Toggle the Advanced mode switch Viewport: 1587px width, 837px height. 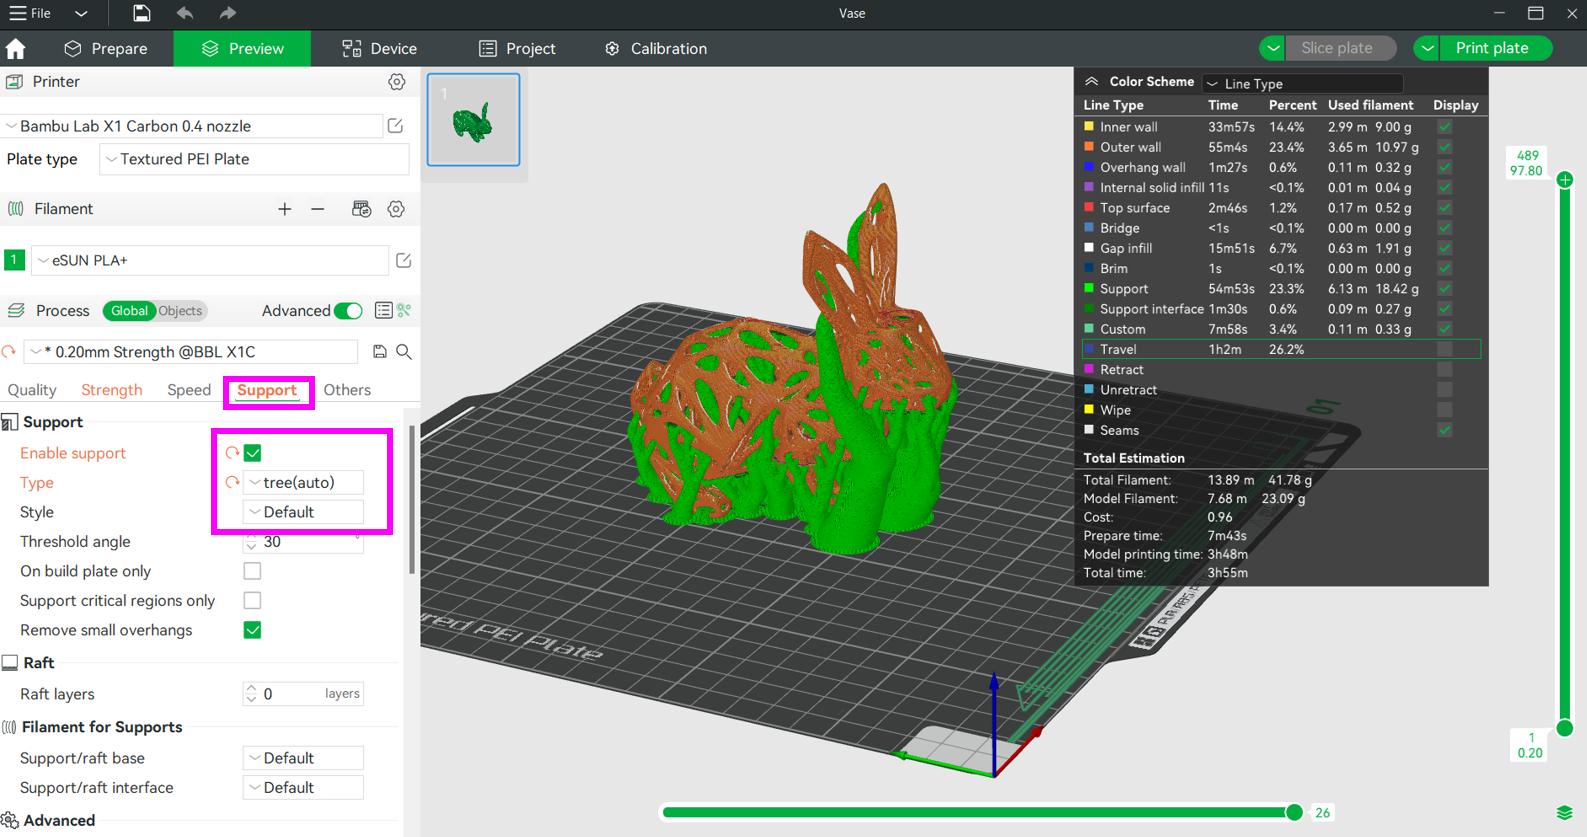point(348,311)
